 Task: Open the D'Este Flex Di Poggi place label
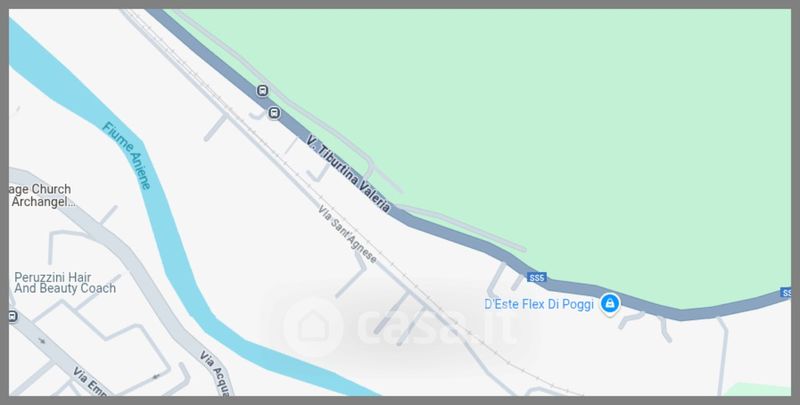(x=539, y=305)
